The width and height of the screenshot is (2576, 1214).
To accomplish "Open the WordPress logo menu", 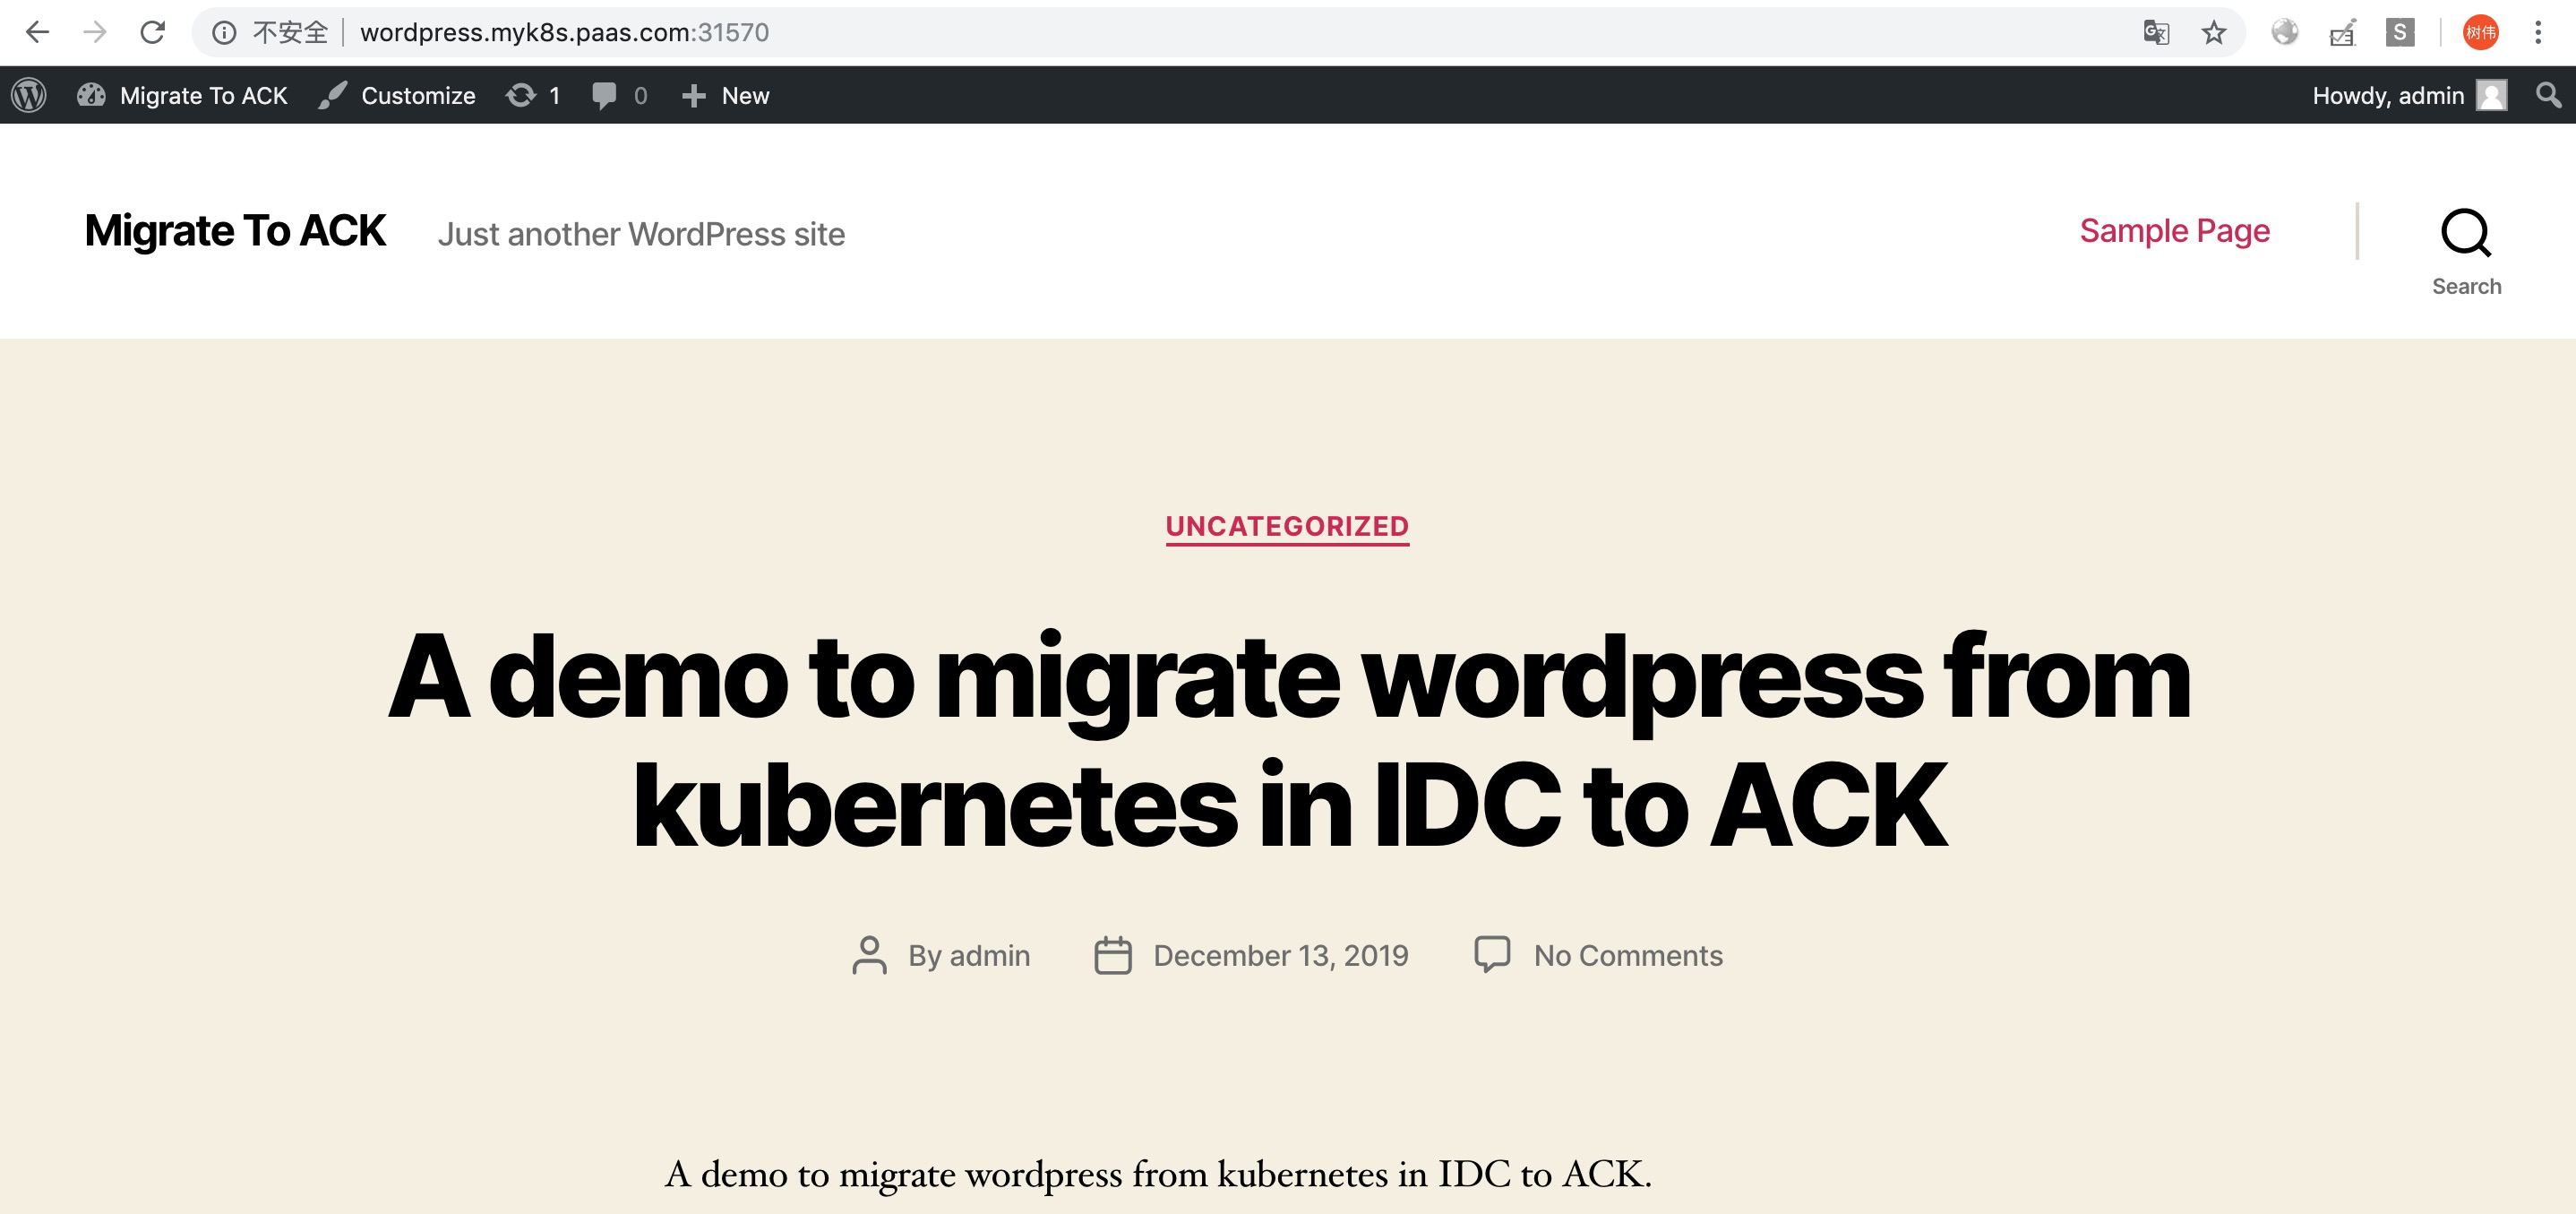I will 29,95.
